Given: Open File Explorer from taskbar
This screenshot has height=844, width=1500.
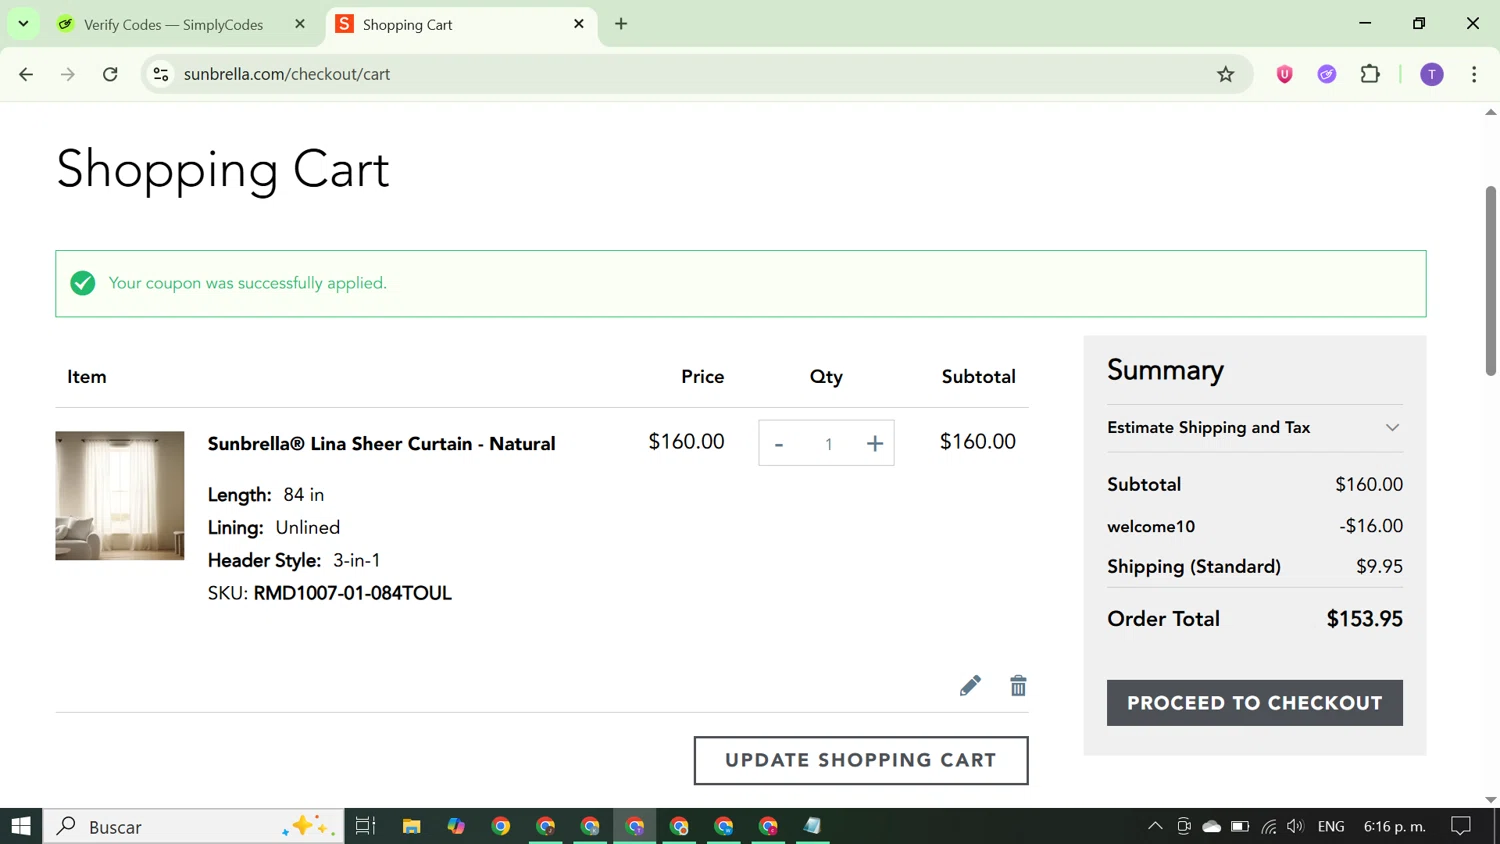Looking at the screenshot, I should pyautogui.click(x=411, y=826).
